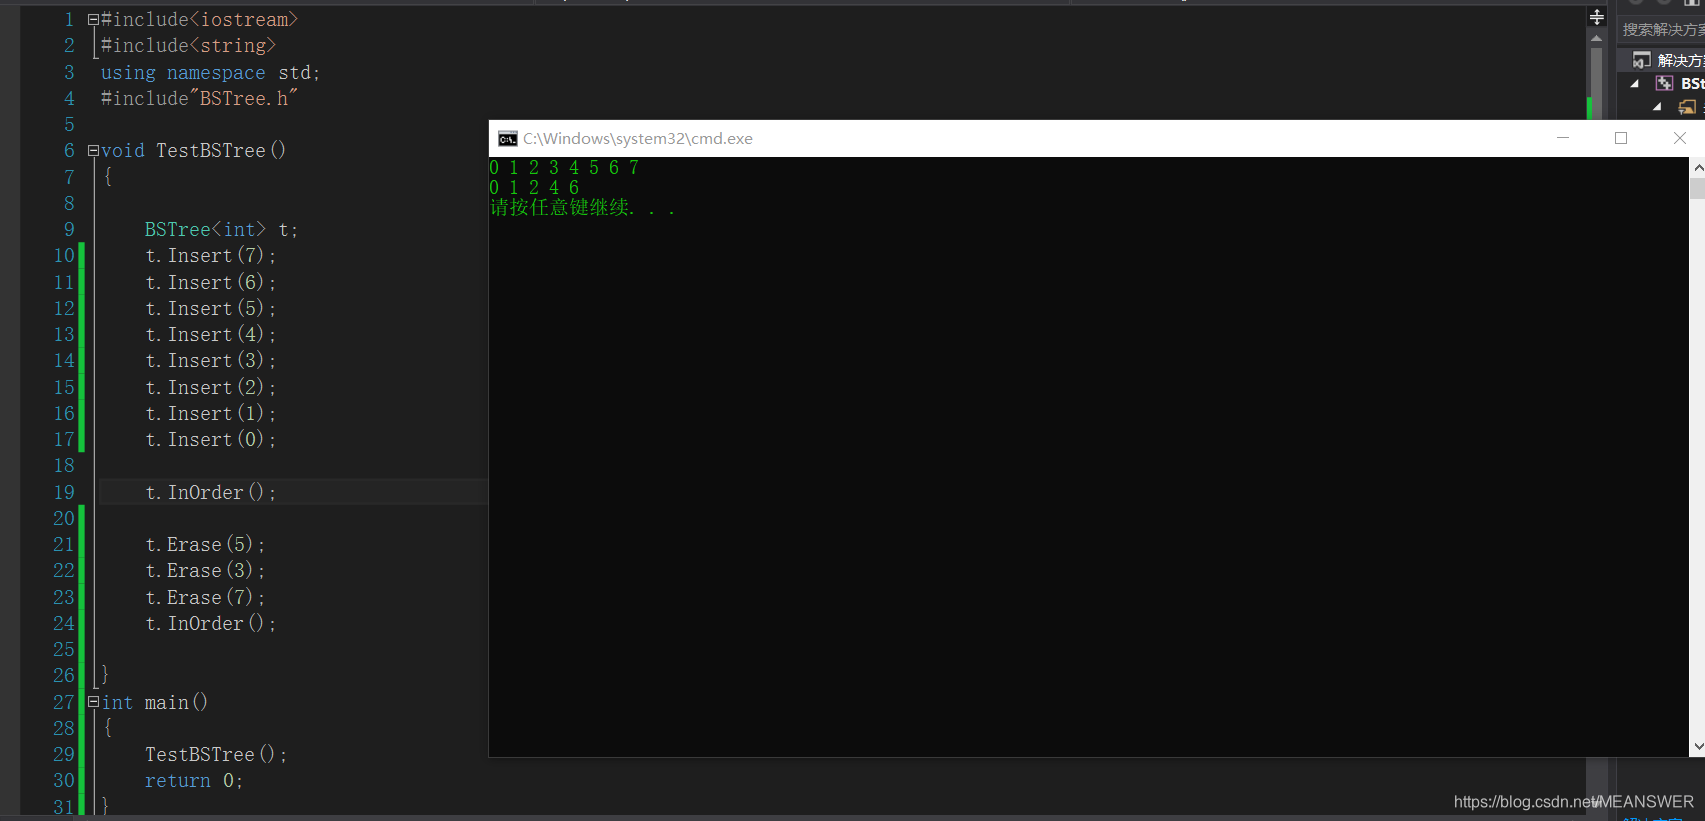This screenshot has width=1705, height=821.
Task: Click the editor split-window handle icon
Action: click(x=1597, y=17)
